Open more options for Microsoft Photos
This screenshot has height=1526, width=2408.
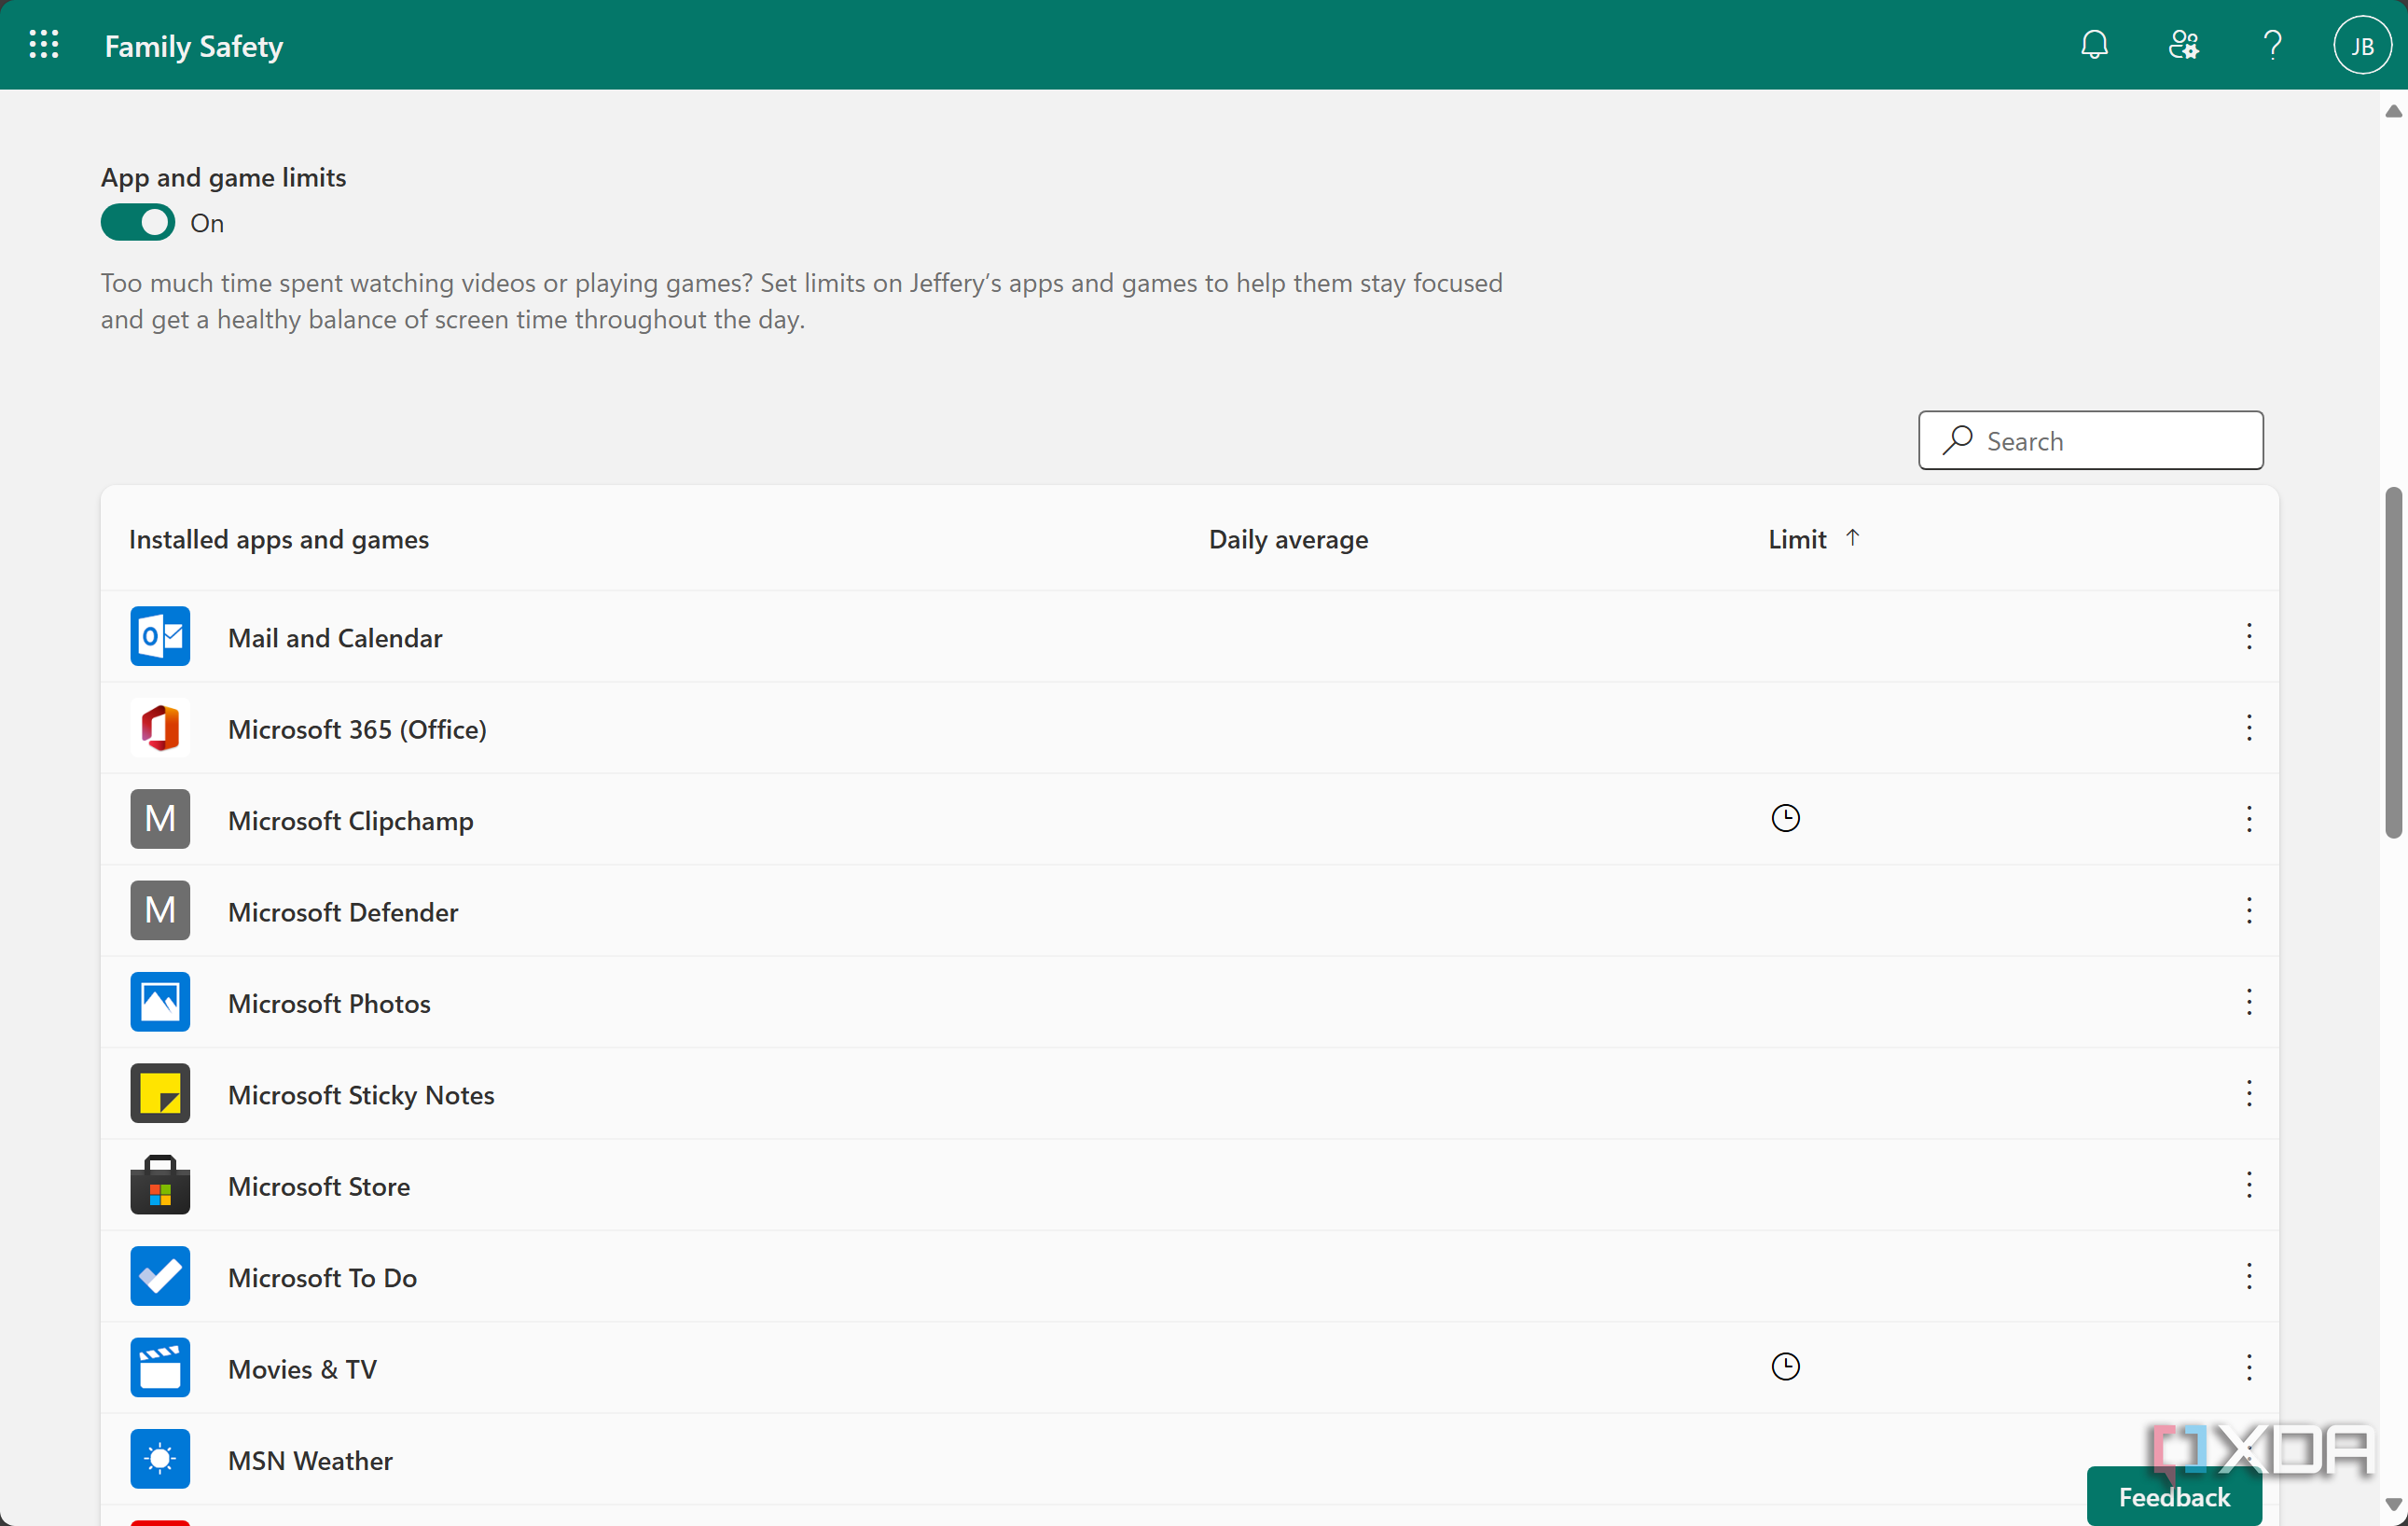tap(2249, 1002)
